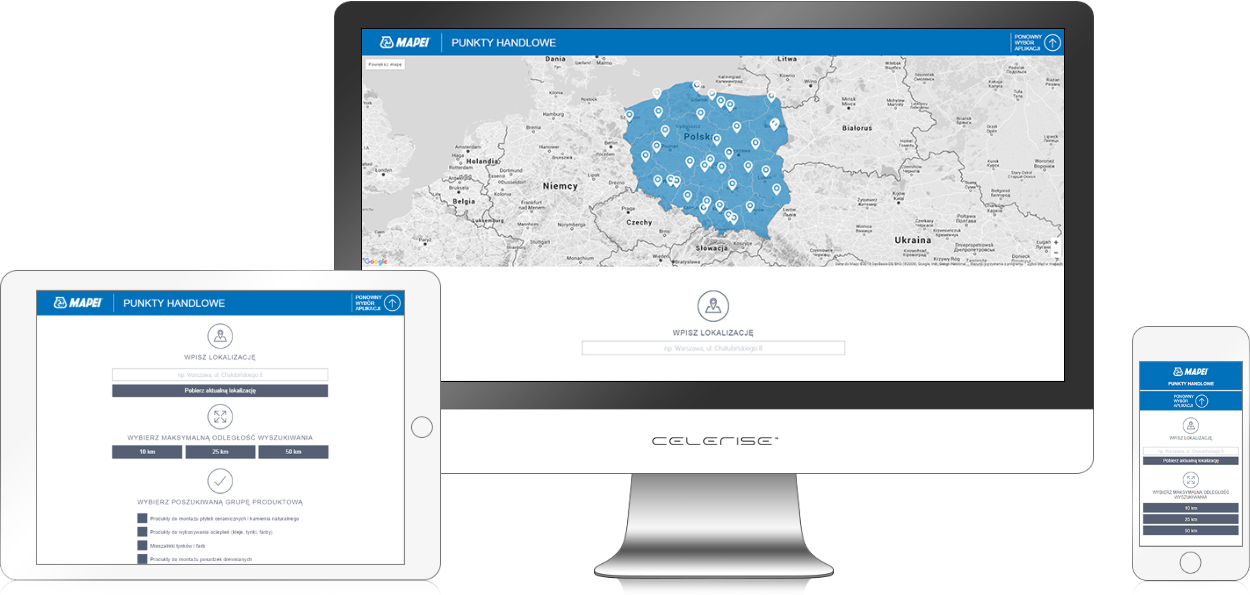Click the person location icon on the desktop monitor
1250x595 pixels.
pyautogui.click(x=713, y=306)
